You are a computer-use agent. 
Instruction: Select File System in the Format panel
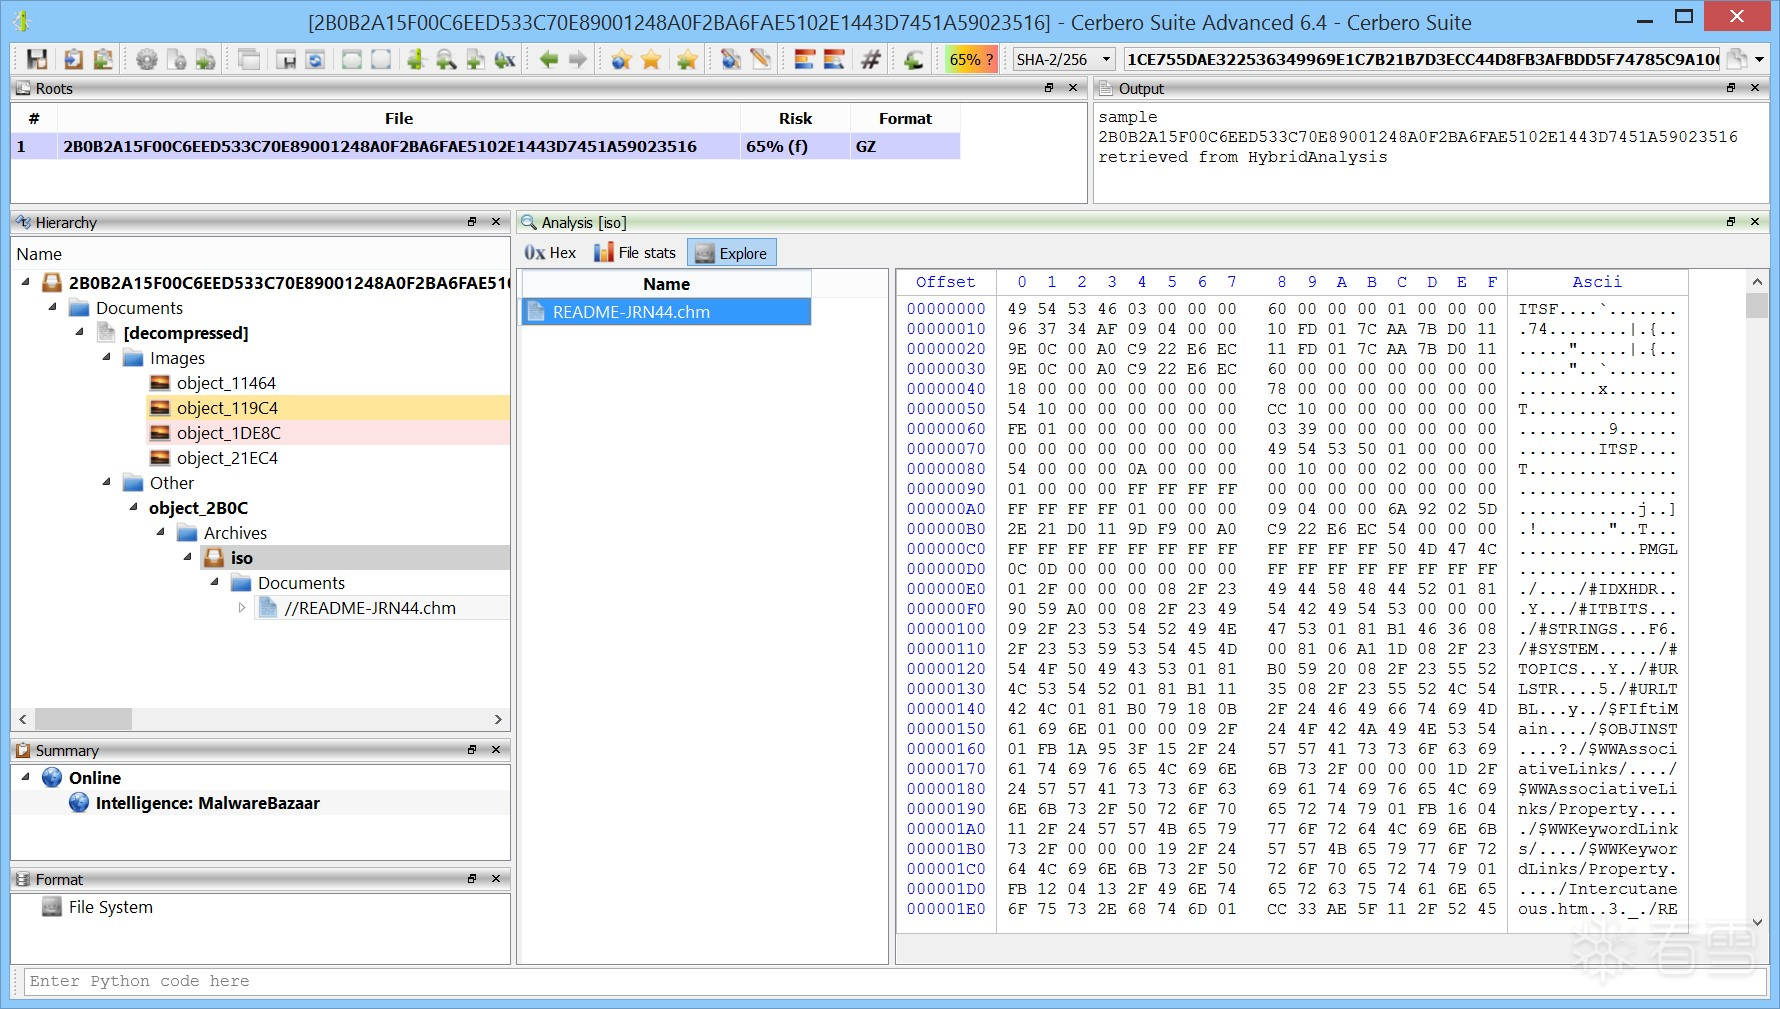(x=110, y=907)
